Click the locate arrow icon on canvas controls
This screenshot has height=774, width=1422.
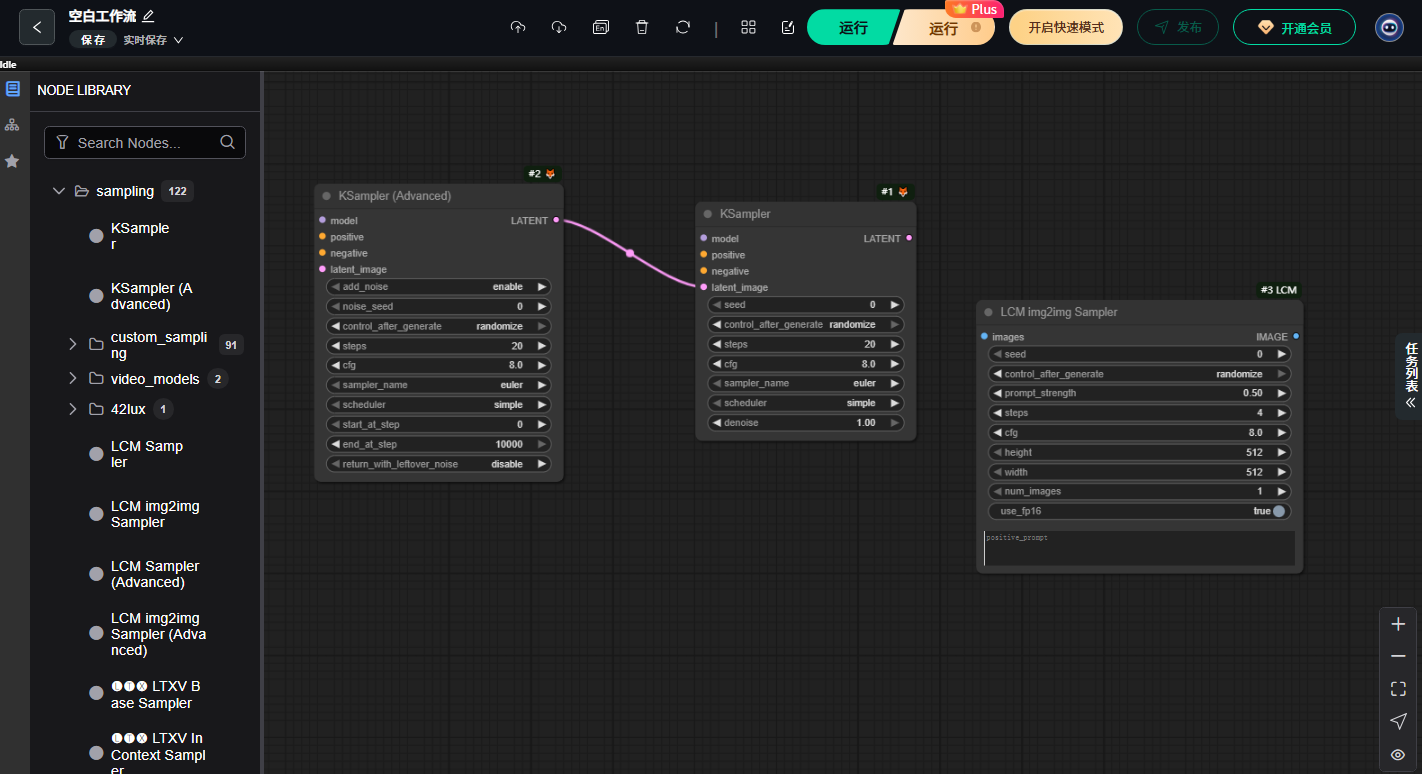pos(1398,721)
